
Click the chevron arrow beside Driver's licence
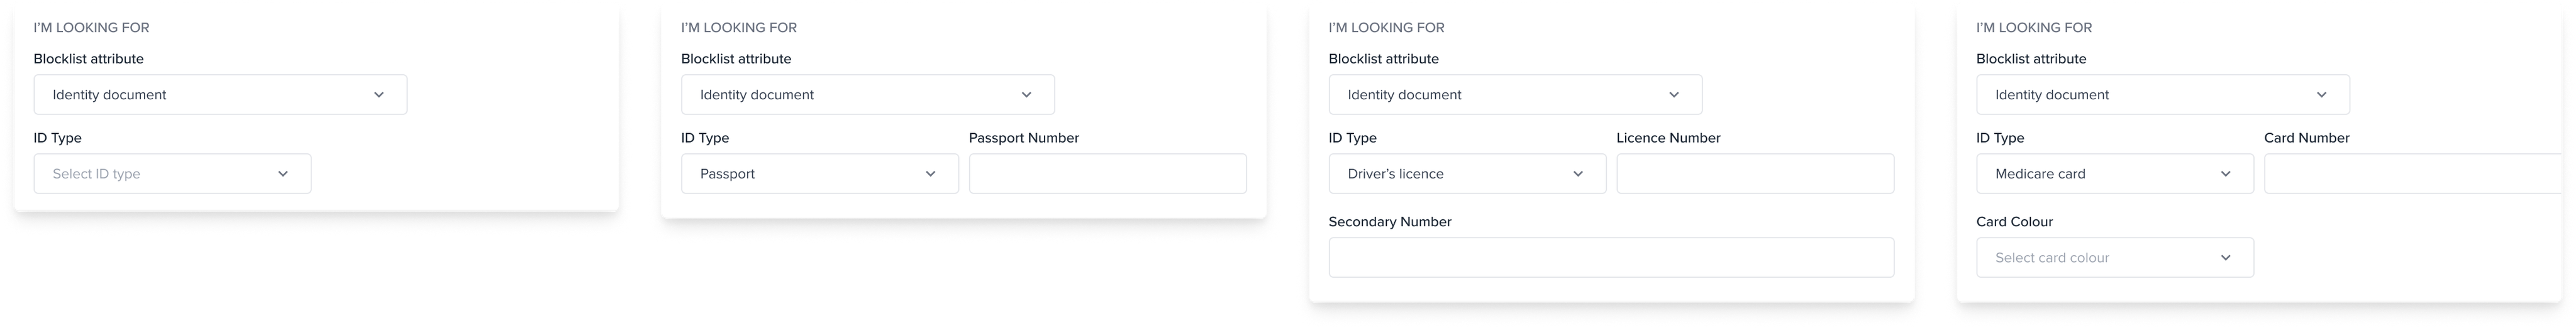click(x=1578, y=174)
